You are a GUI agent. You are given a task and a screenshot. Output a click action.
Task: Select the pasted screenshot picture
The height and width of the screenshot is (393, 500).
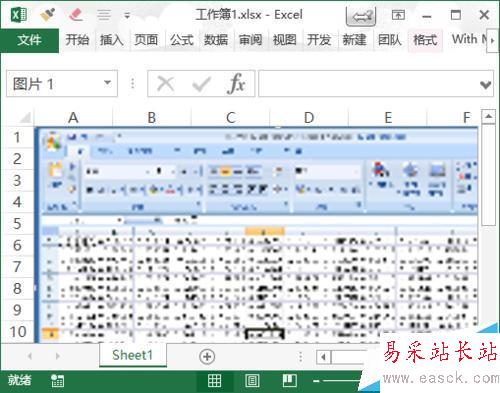pos(257,235)
